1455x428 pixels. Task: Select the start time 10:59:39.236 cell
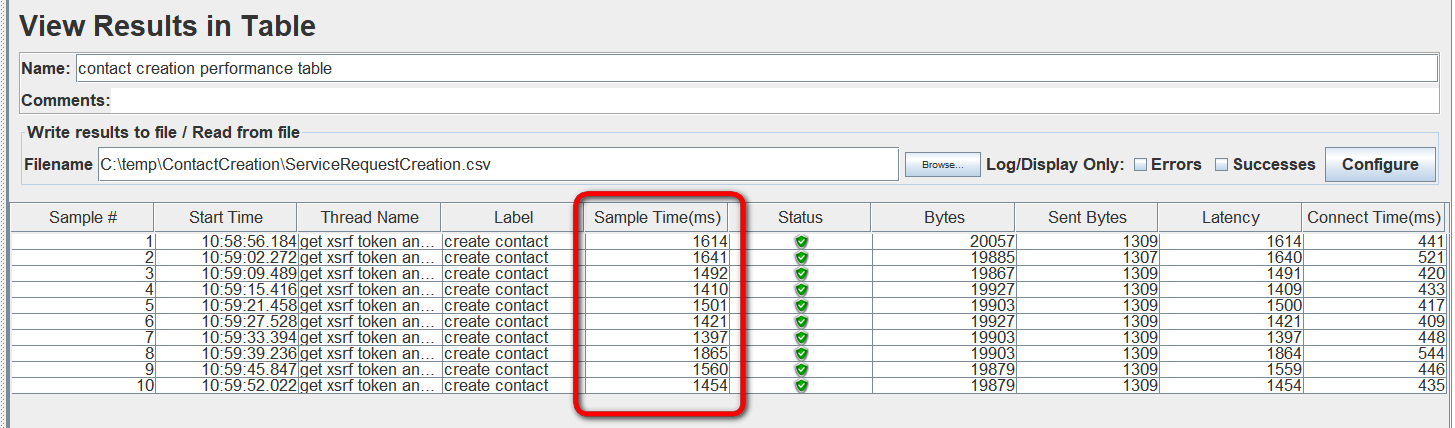point(226,354)
